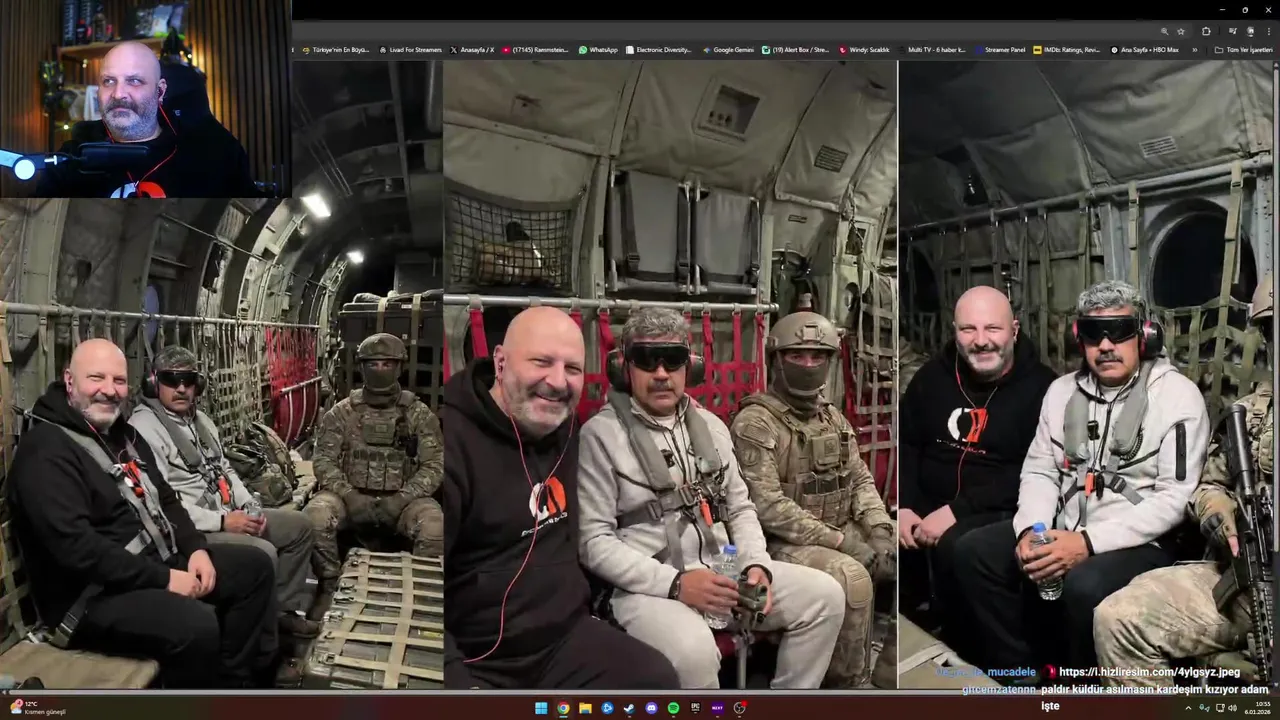The width and height of the screenshot is (1280, 720).
Task: Open the WhatsApp bookmark
Action: click(598, 49)
